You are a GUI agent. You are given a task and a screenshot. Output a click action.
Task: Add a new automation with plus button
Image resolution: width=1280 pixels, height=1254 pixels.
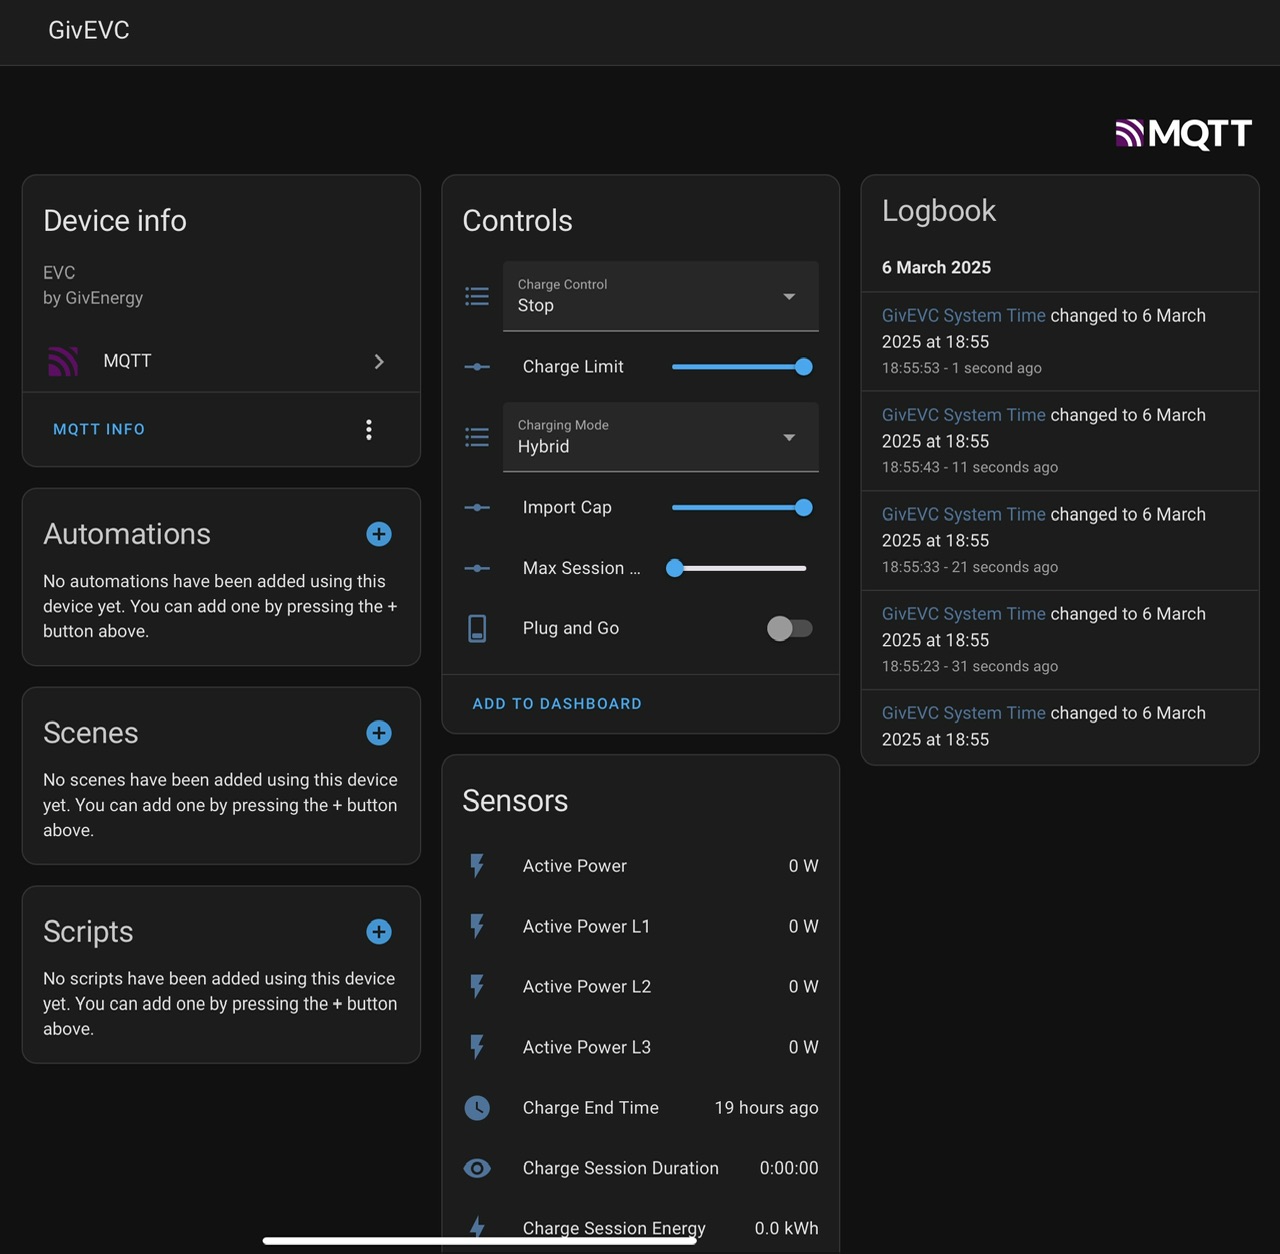coord(379,534)
